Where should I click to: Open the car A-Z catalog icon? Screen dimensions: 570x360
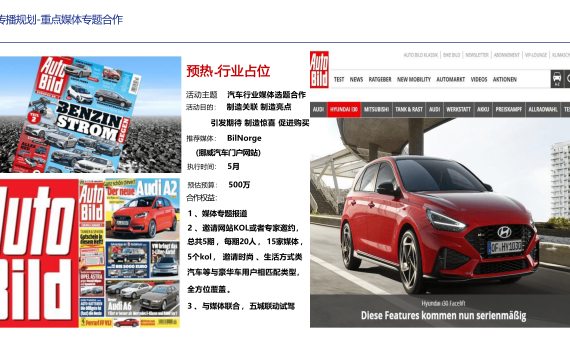(x=557, y=79)
